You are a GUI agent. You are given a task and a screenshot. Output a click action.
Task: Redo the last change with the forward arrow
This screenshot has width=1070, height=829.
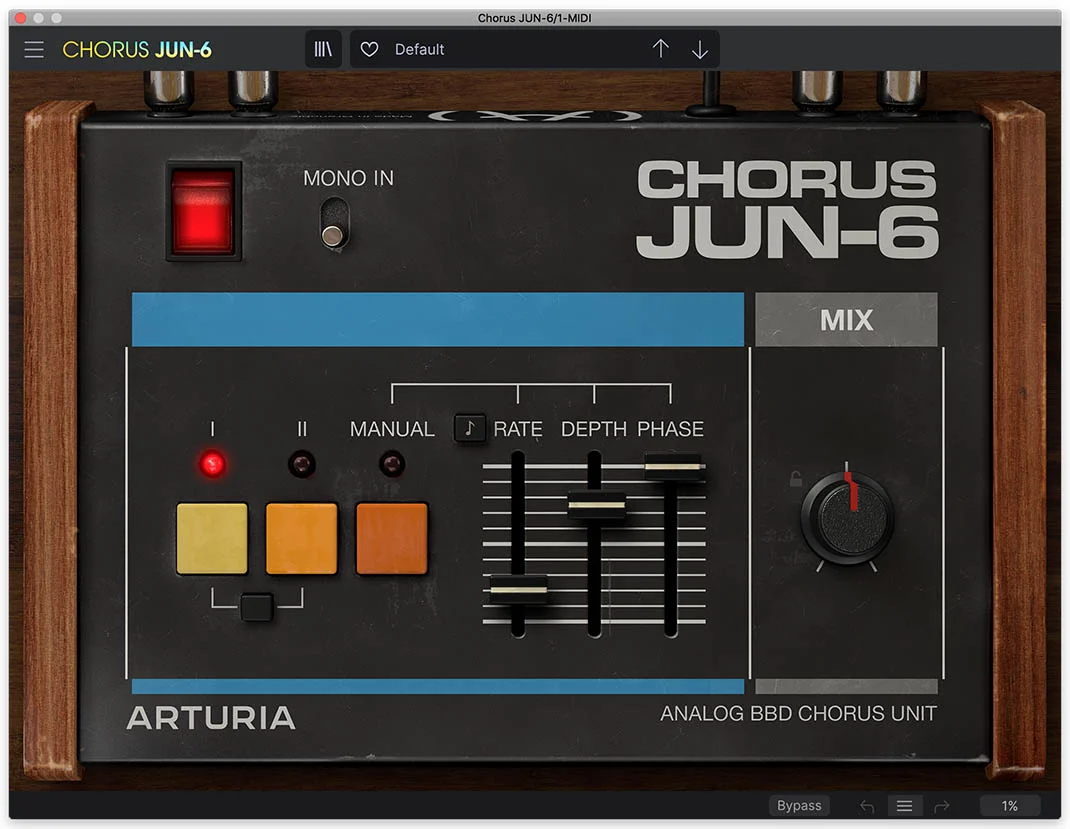pyautogui.click(x=942, y=805)
